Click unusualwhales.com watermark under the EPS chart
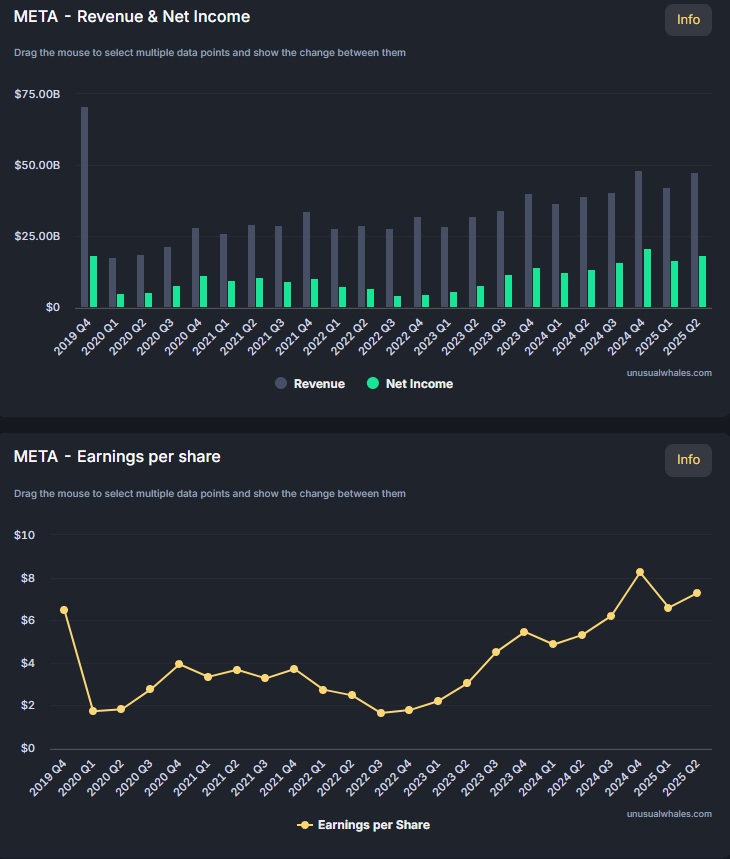 pyautogui.click(x=669, y=814)
